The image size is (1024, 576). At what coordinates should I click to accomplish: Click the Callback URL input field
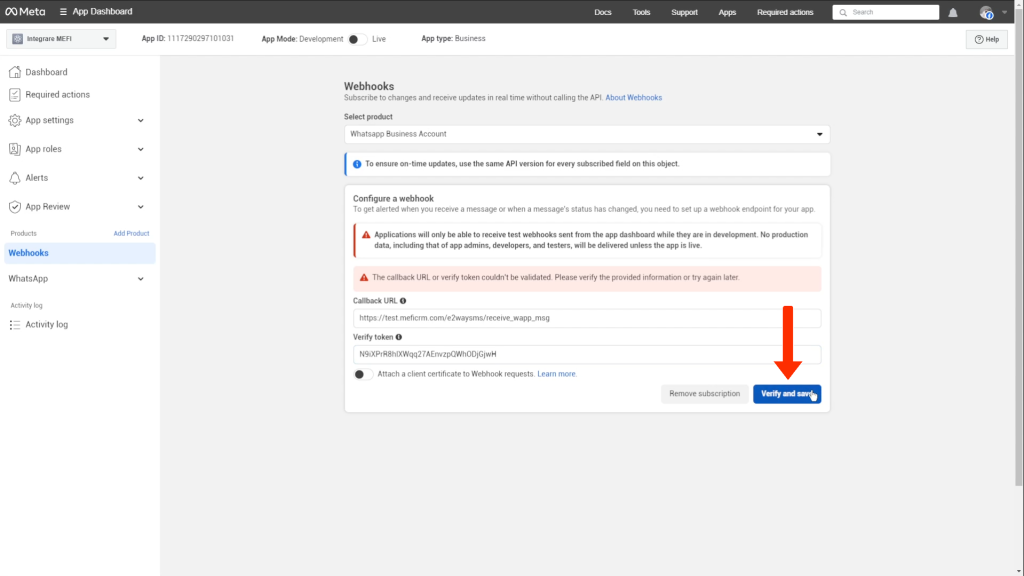coord(586,318)
